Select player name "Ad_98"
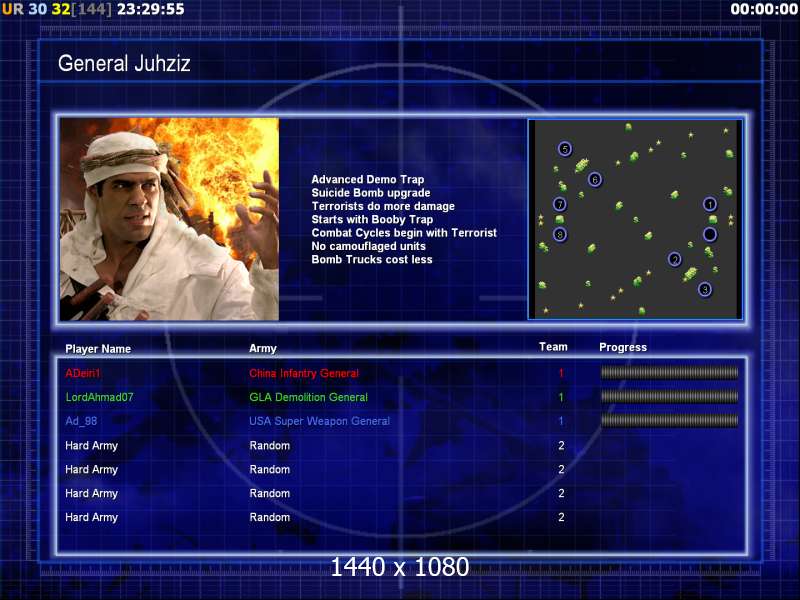Viewport: 800px width, 600px height. tap(81, 421)
